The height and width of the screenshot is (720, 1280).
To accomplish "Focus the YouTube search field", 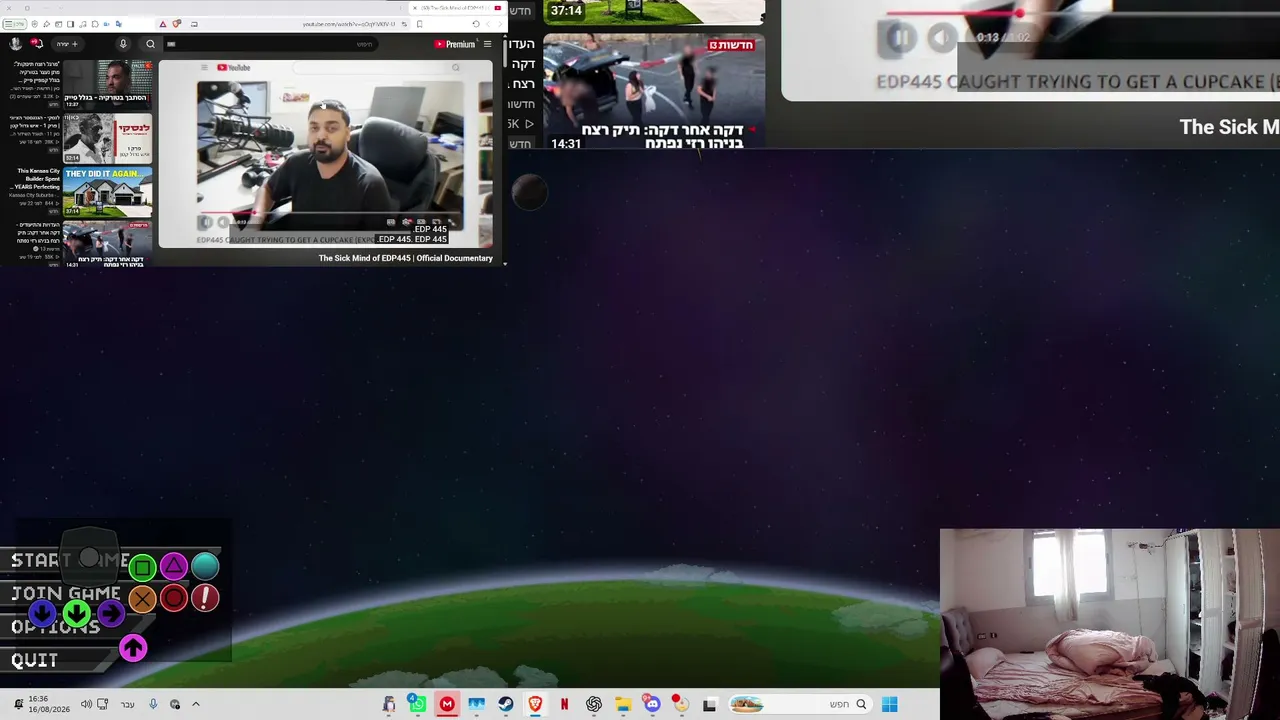I will [x=270, y=44].
